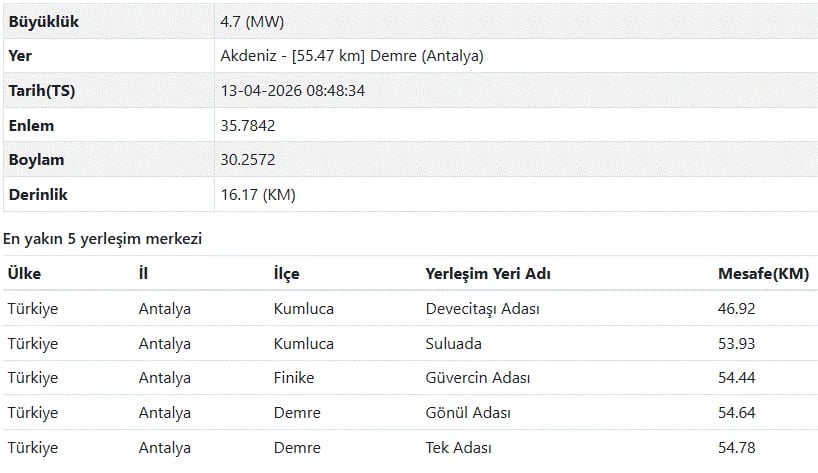This screenshot has width=818, height=473.
Task: Select the Enlem value 35.7842
Action: (x=248, y=126)
